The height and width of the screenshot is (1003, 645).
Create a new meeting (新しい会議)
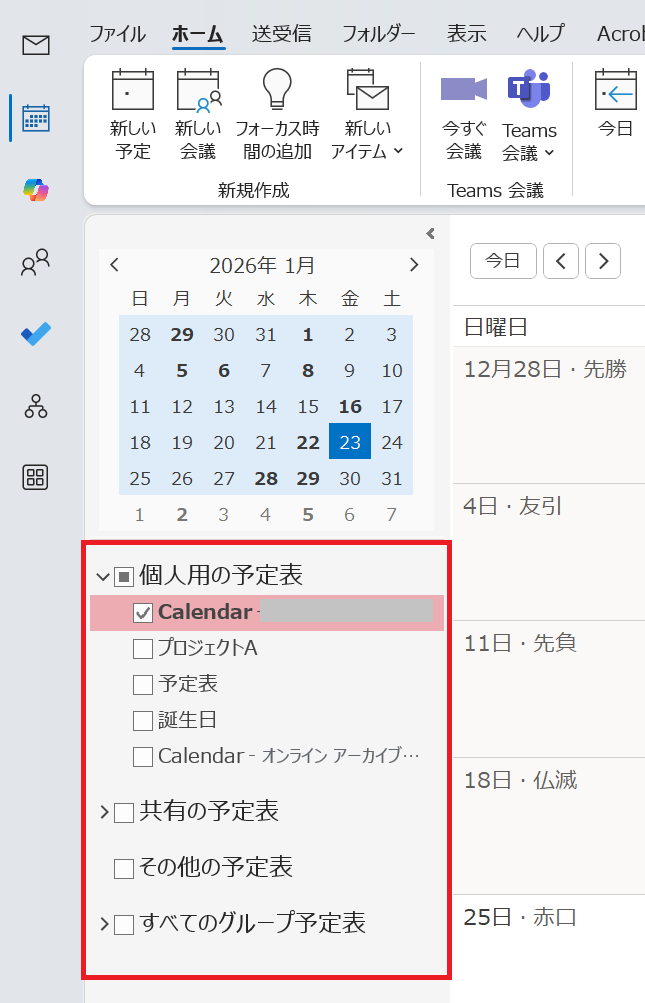tap(198, 115)
